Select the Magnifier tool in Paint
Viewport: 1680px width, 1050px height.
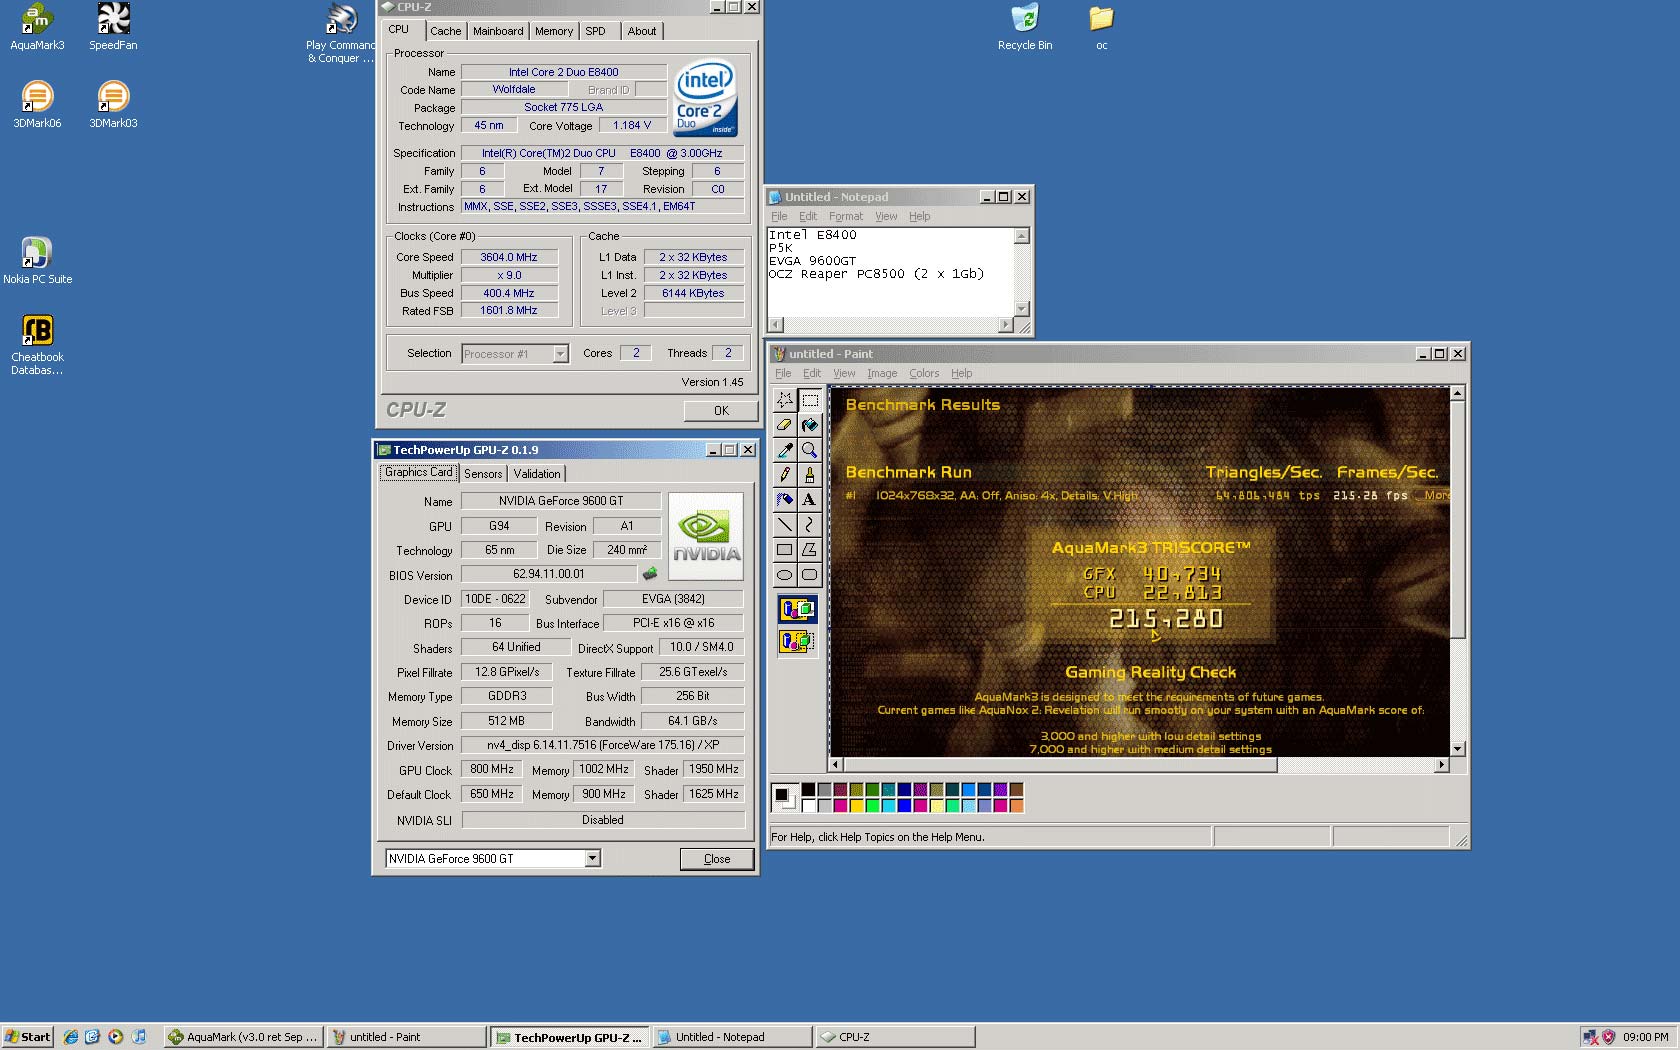(x=810, y=450)
